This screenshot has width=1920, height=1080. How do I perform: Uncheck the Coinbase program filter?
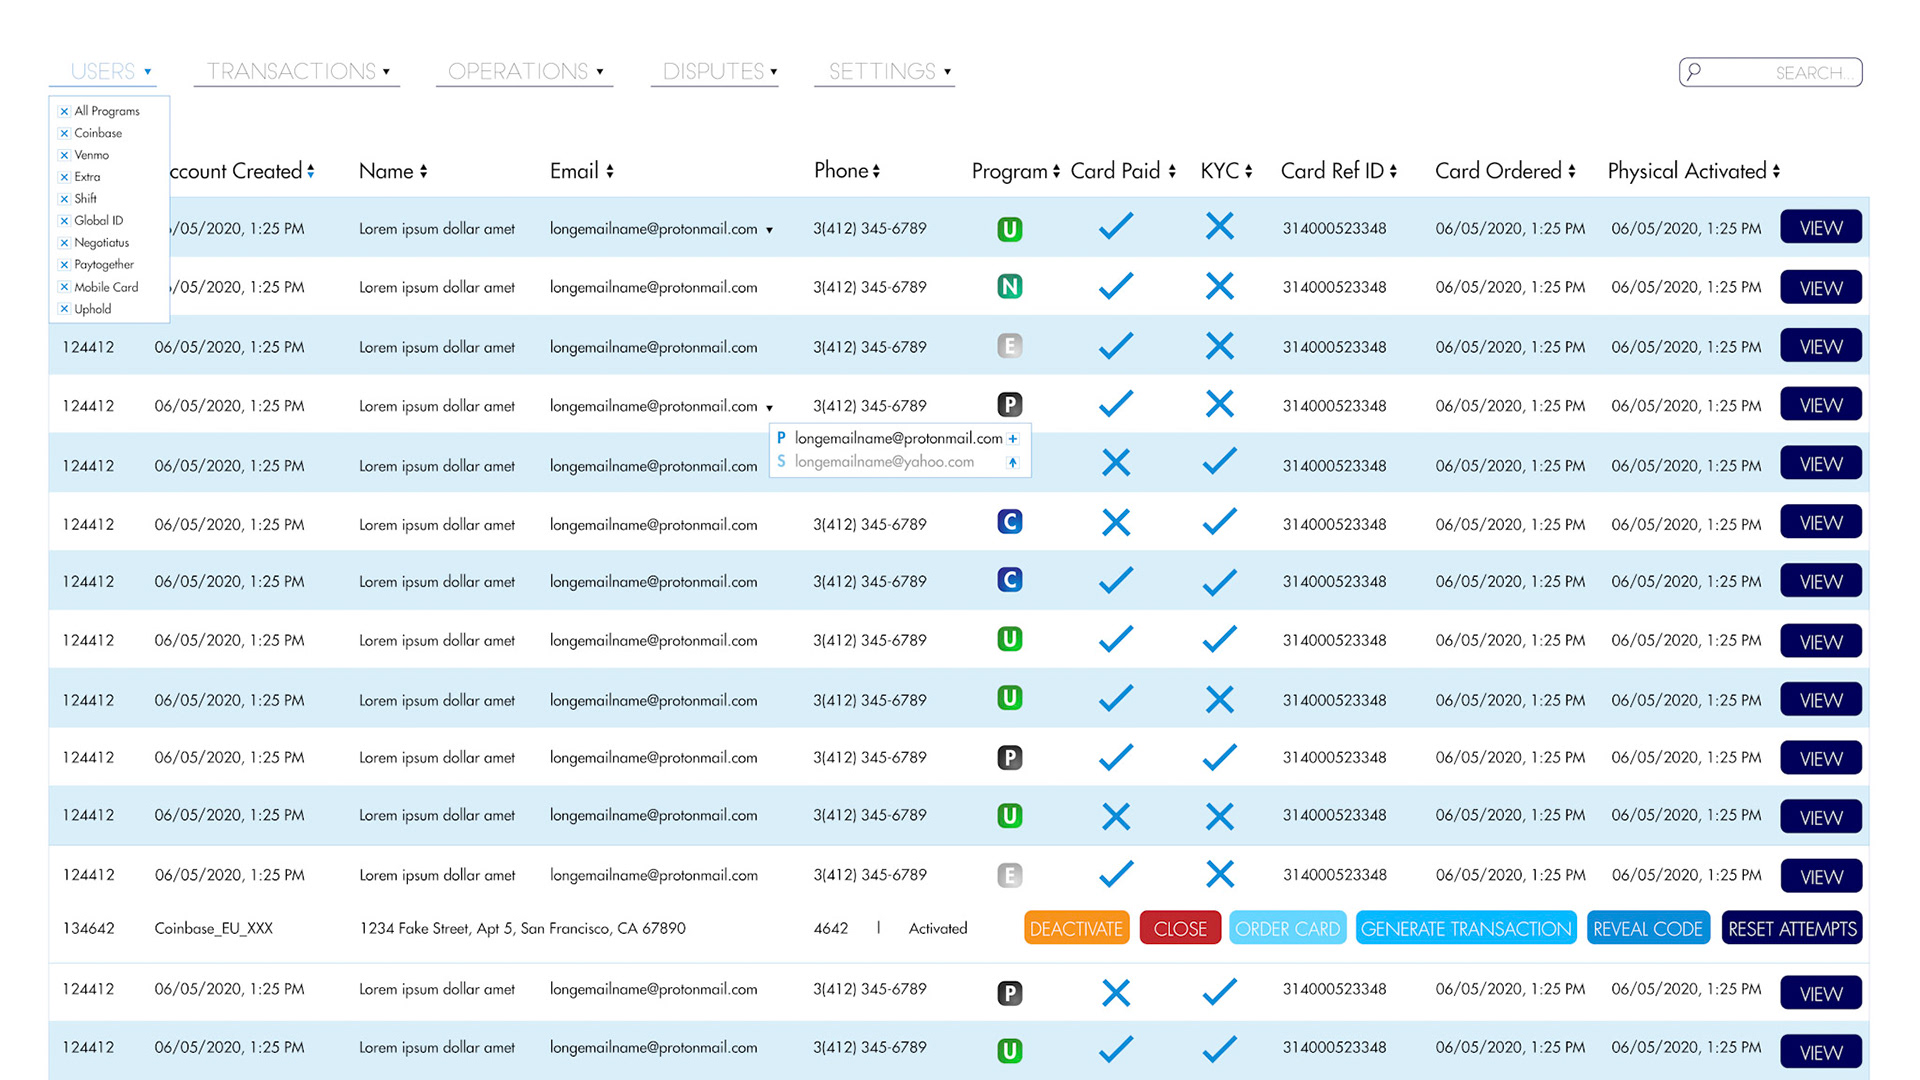tap(65, 133)
